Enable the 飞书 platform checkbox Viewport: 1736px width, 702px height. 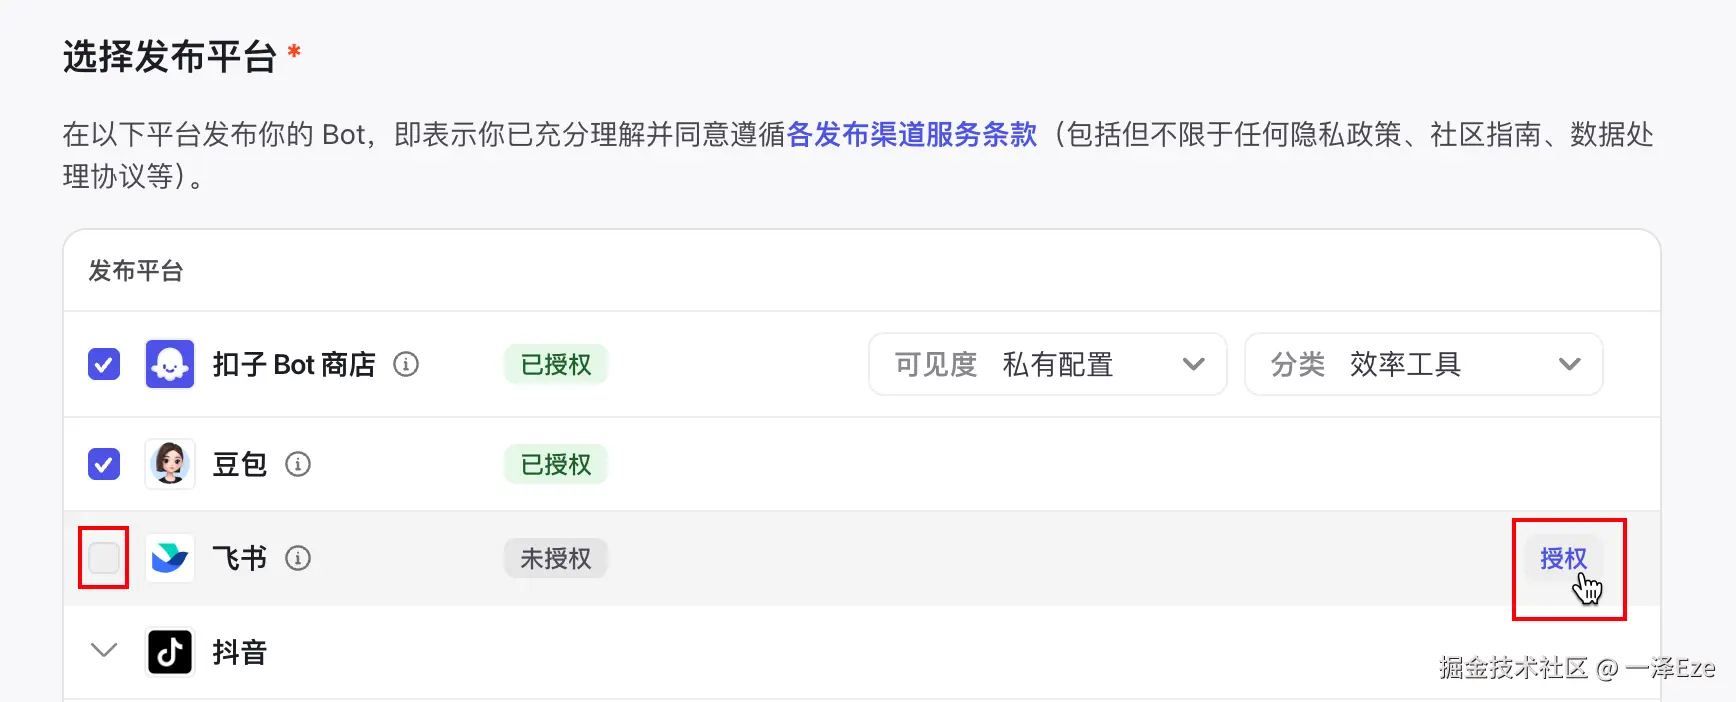coord(104,558)
